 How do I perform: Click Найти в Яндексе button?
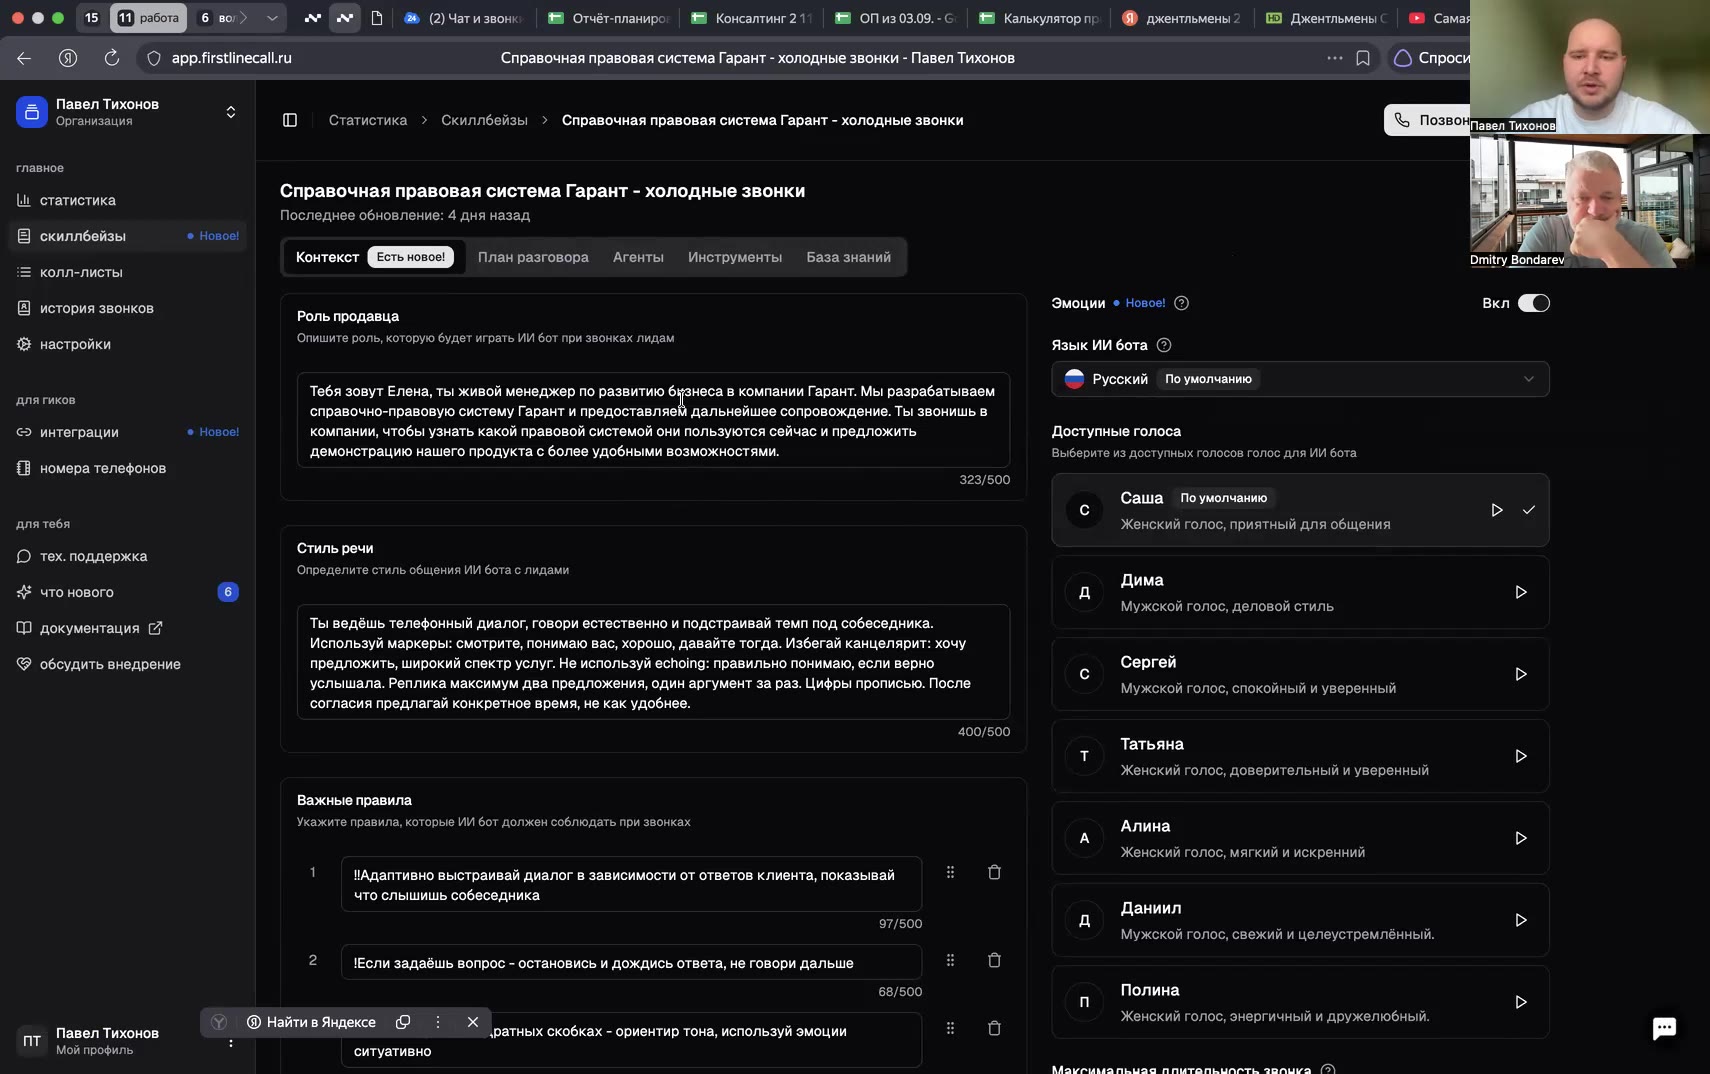pyautogui.click(x=311, y=1022)
